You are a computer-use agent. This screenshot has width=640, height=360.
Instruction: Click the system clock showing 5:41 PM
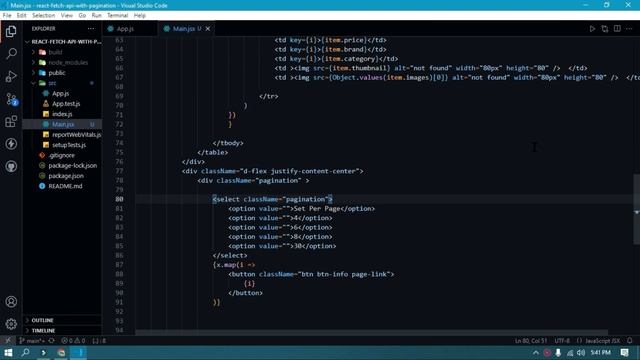pyautogui.click(x=600, y=353)
